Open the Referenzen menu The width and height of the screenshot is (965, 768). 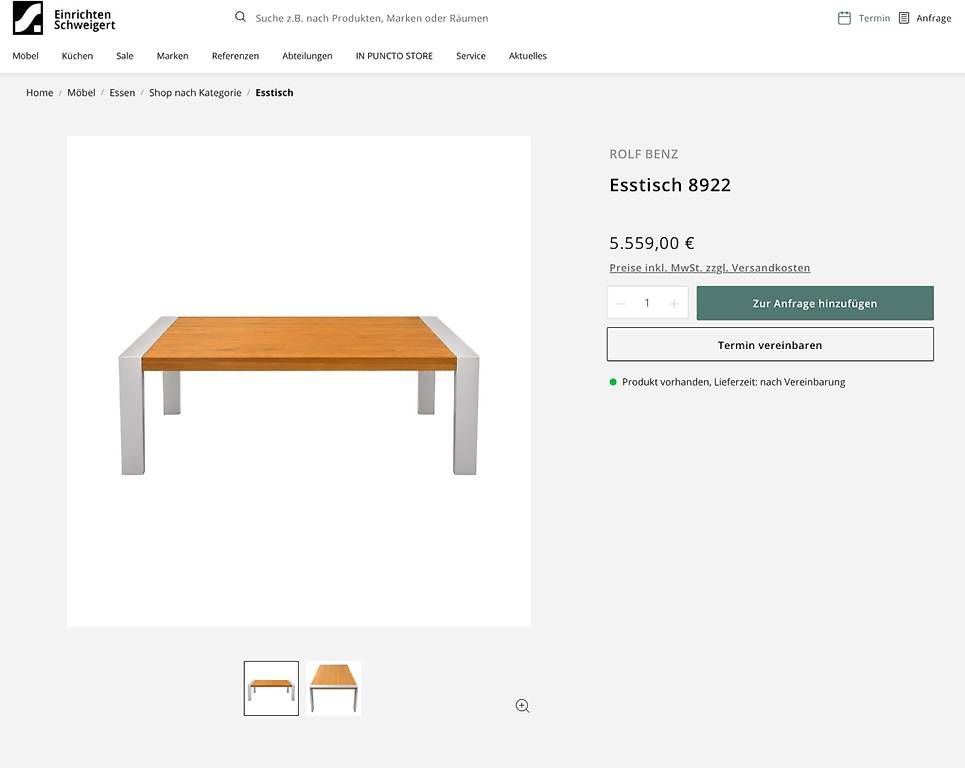click(x=235, y=56)
